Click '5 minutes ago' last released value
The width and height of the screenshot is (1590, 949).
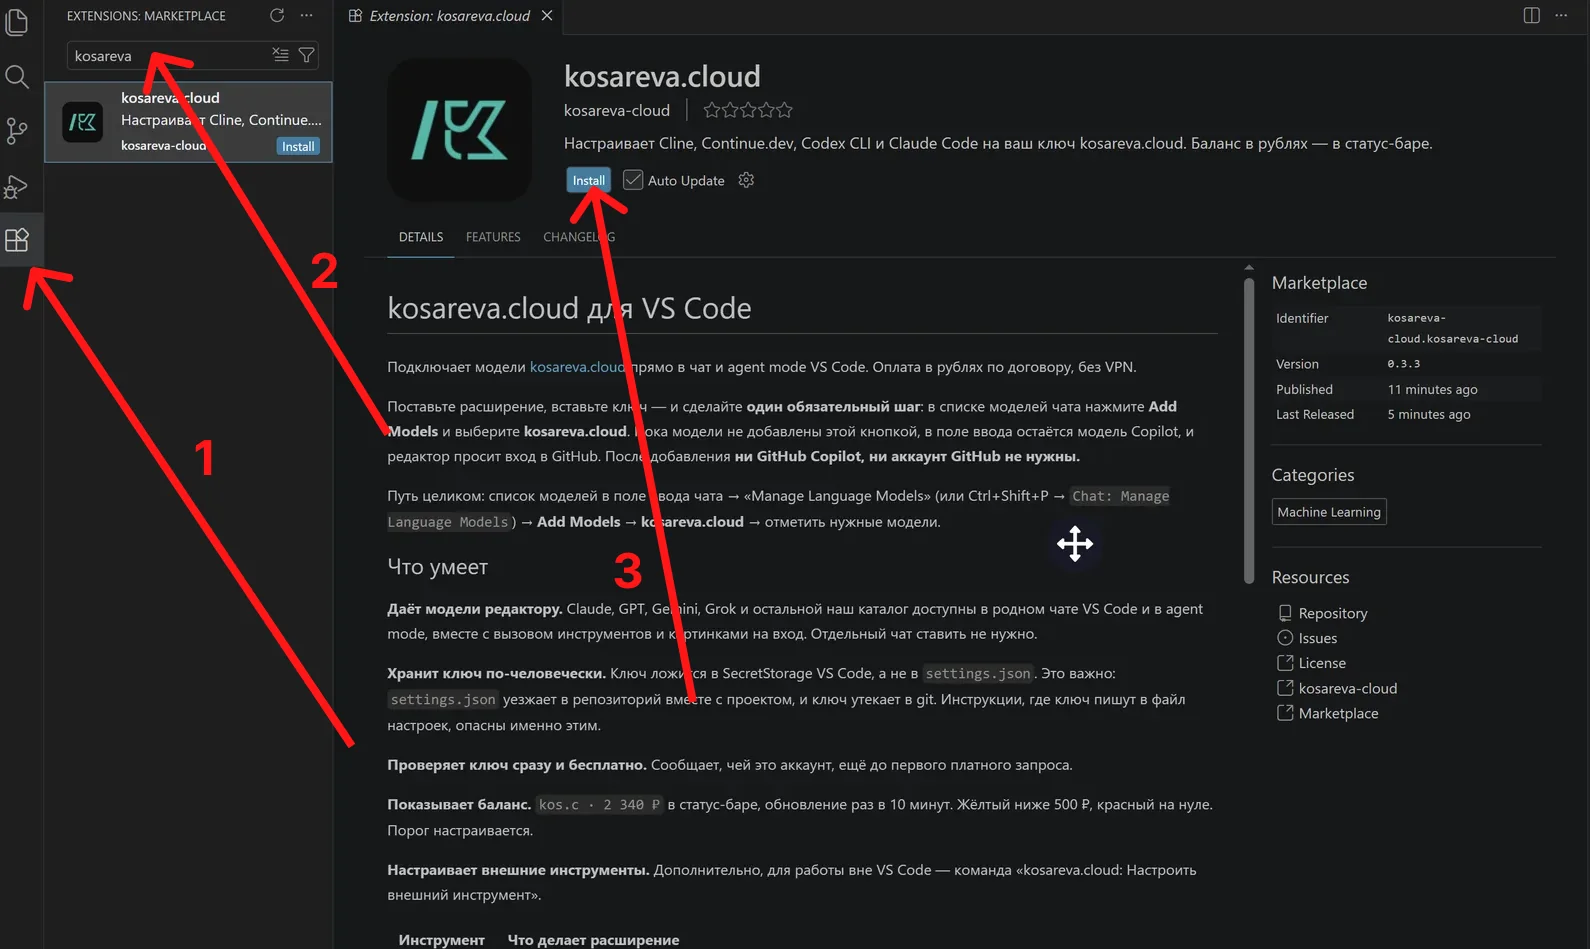click(x=1429, y=414)
